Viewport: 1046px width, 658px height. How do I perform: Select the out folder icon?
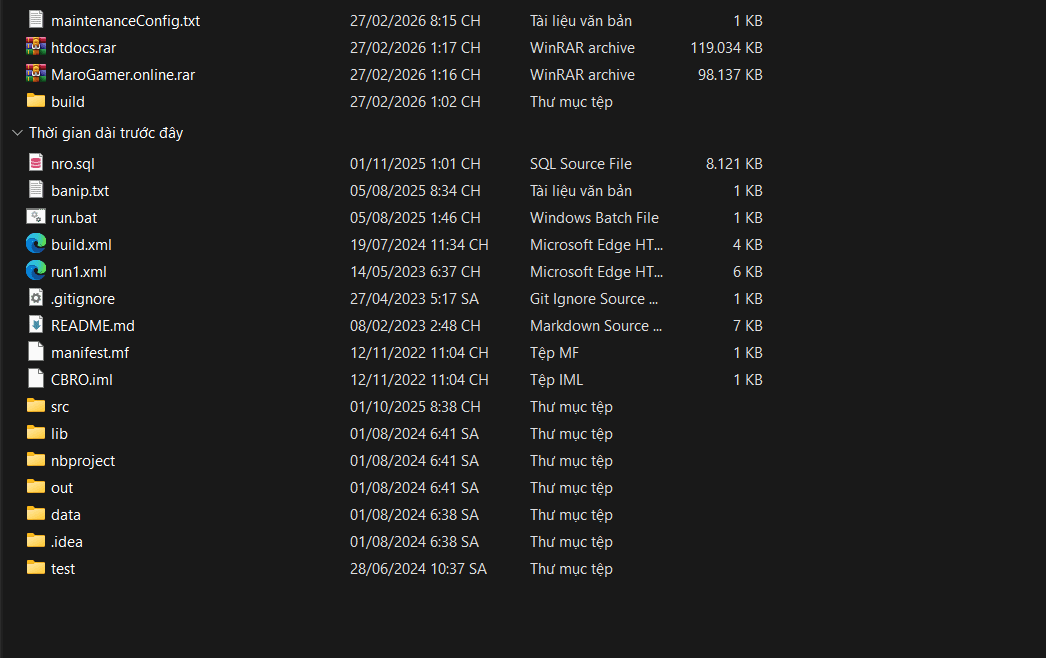[x=36, y=486]
